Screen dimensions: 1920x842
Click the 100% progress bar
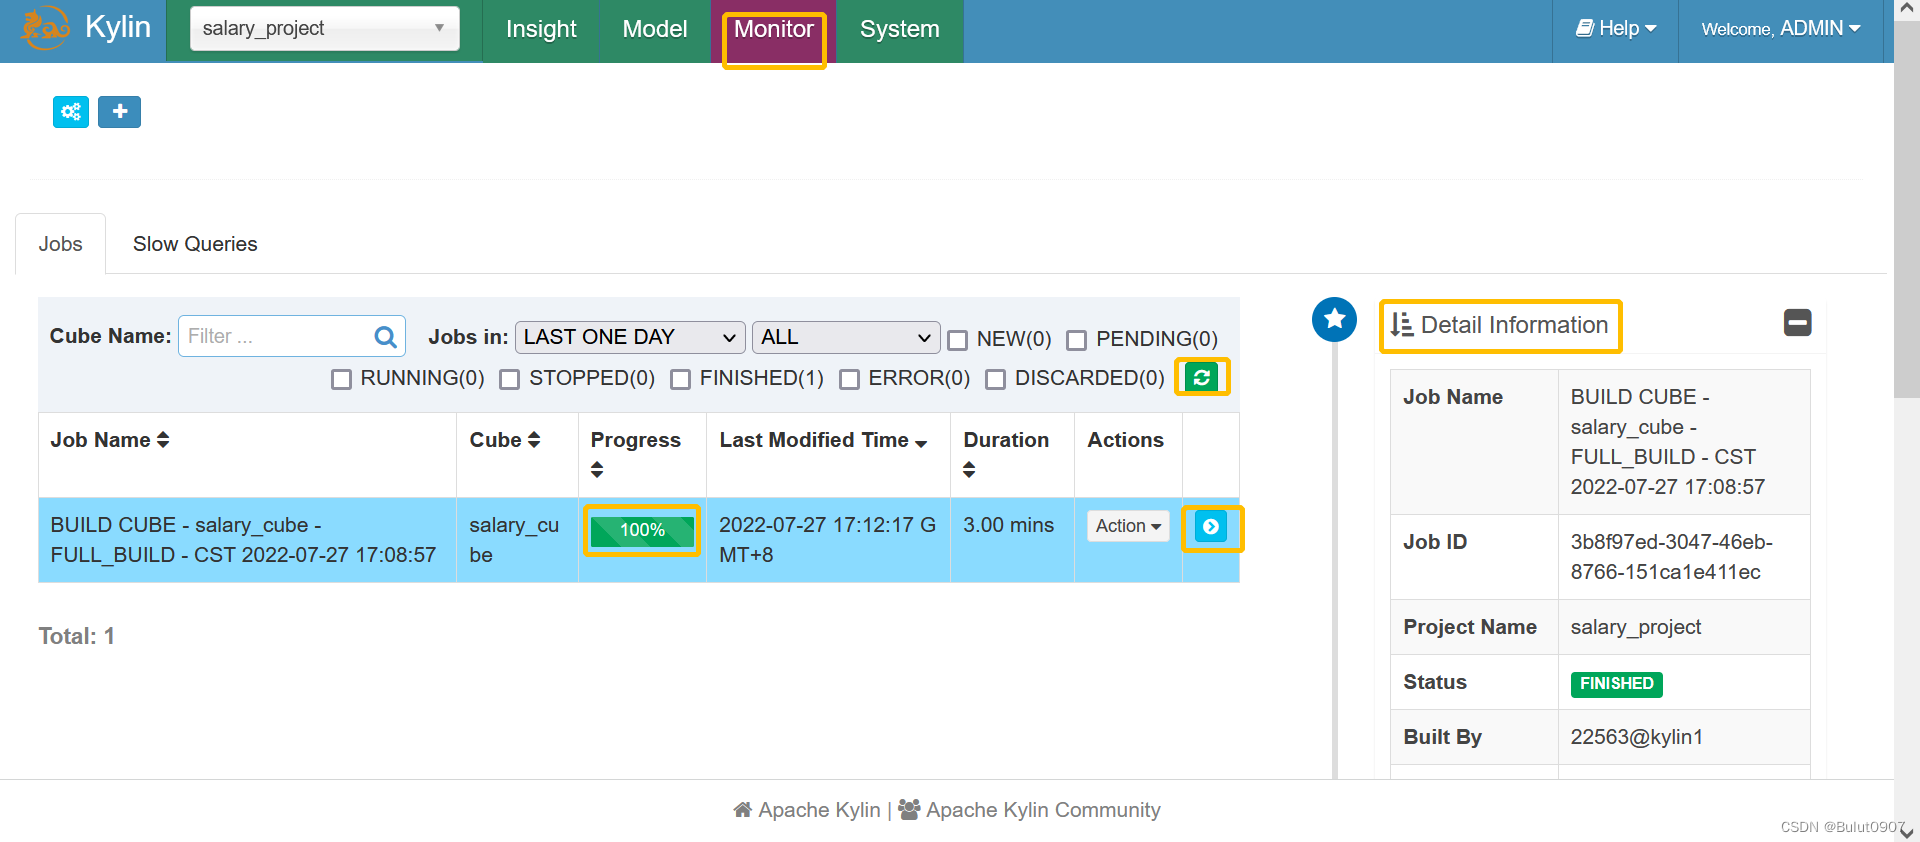(x=642, y=530)
